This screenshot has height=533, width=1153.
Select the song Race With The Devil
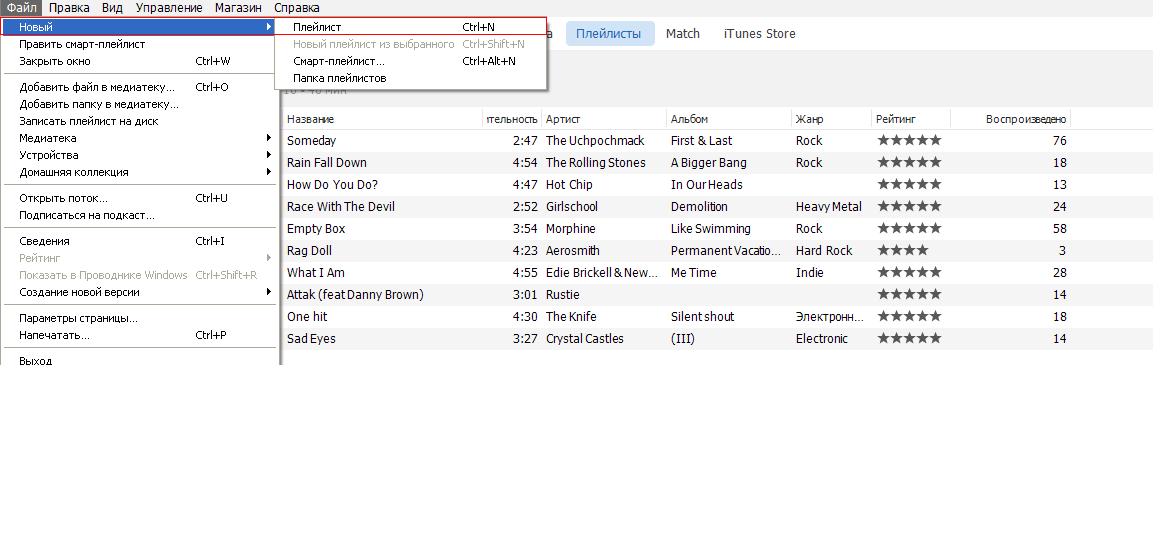(340, 207)
